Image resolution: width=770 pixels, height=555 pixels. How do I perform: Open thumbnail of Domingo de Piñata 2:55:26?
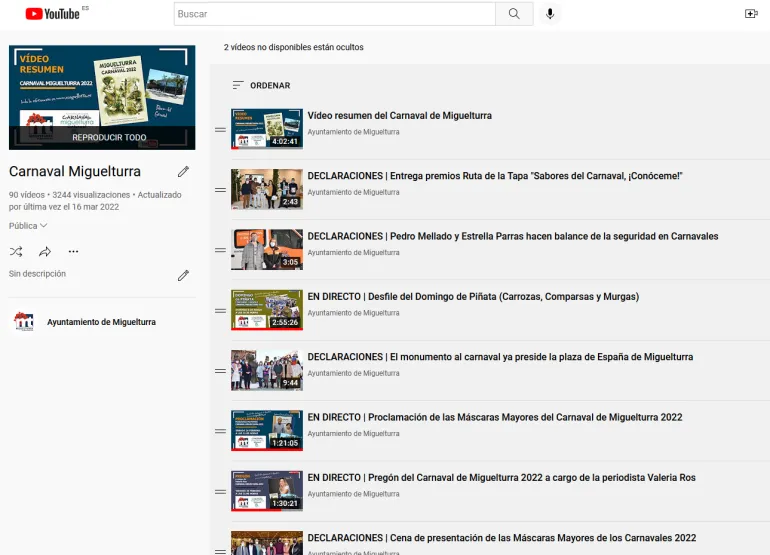point(267,310)
